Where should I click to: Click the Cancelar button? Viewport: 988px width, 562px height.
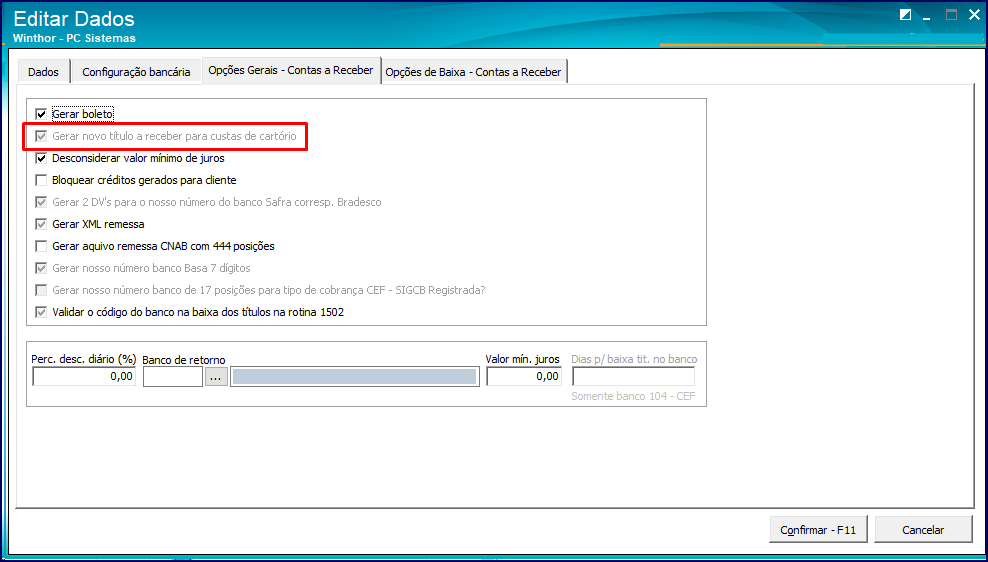coord(923,530)
